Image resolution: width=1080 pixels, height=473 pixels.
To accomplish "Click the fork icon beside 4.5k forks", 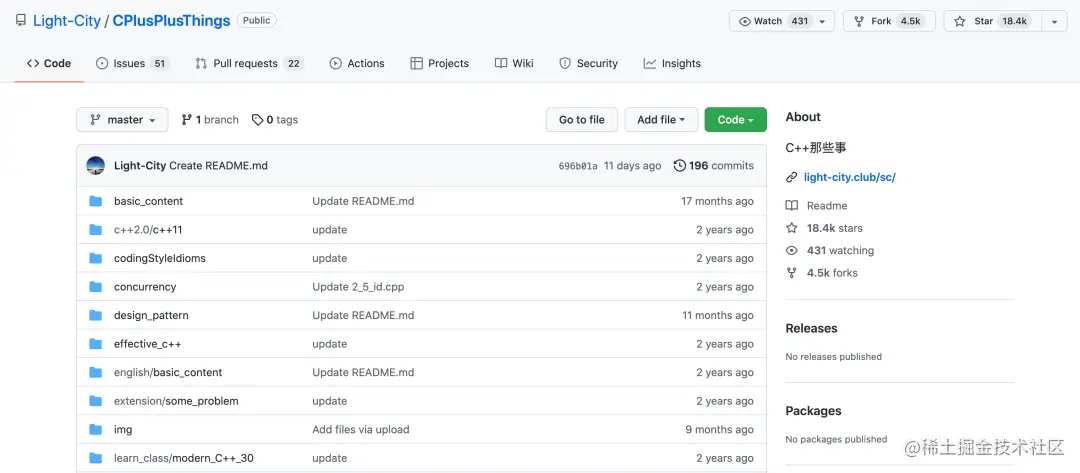I will click(792, 273).
